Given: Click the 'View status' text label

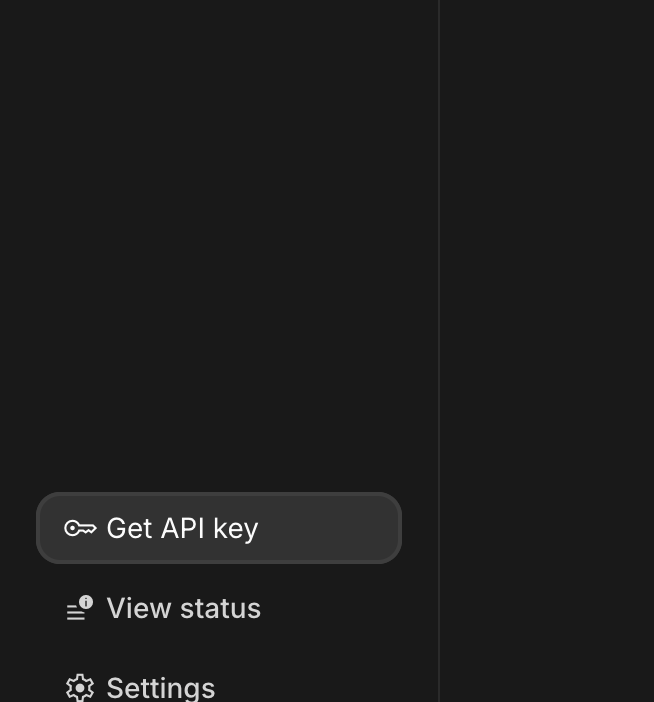Looking at the screenshot, I should (183, 608).
